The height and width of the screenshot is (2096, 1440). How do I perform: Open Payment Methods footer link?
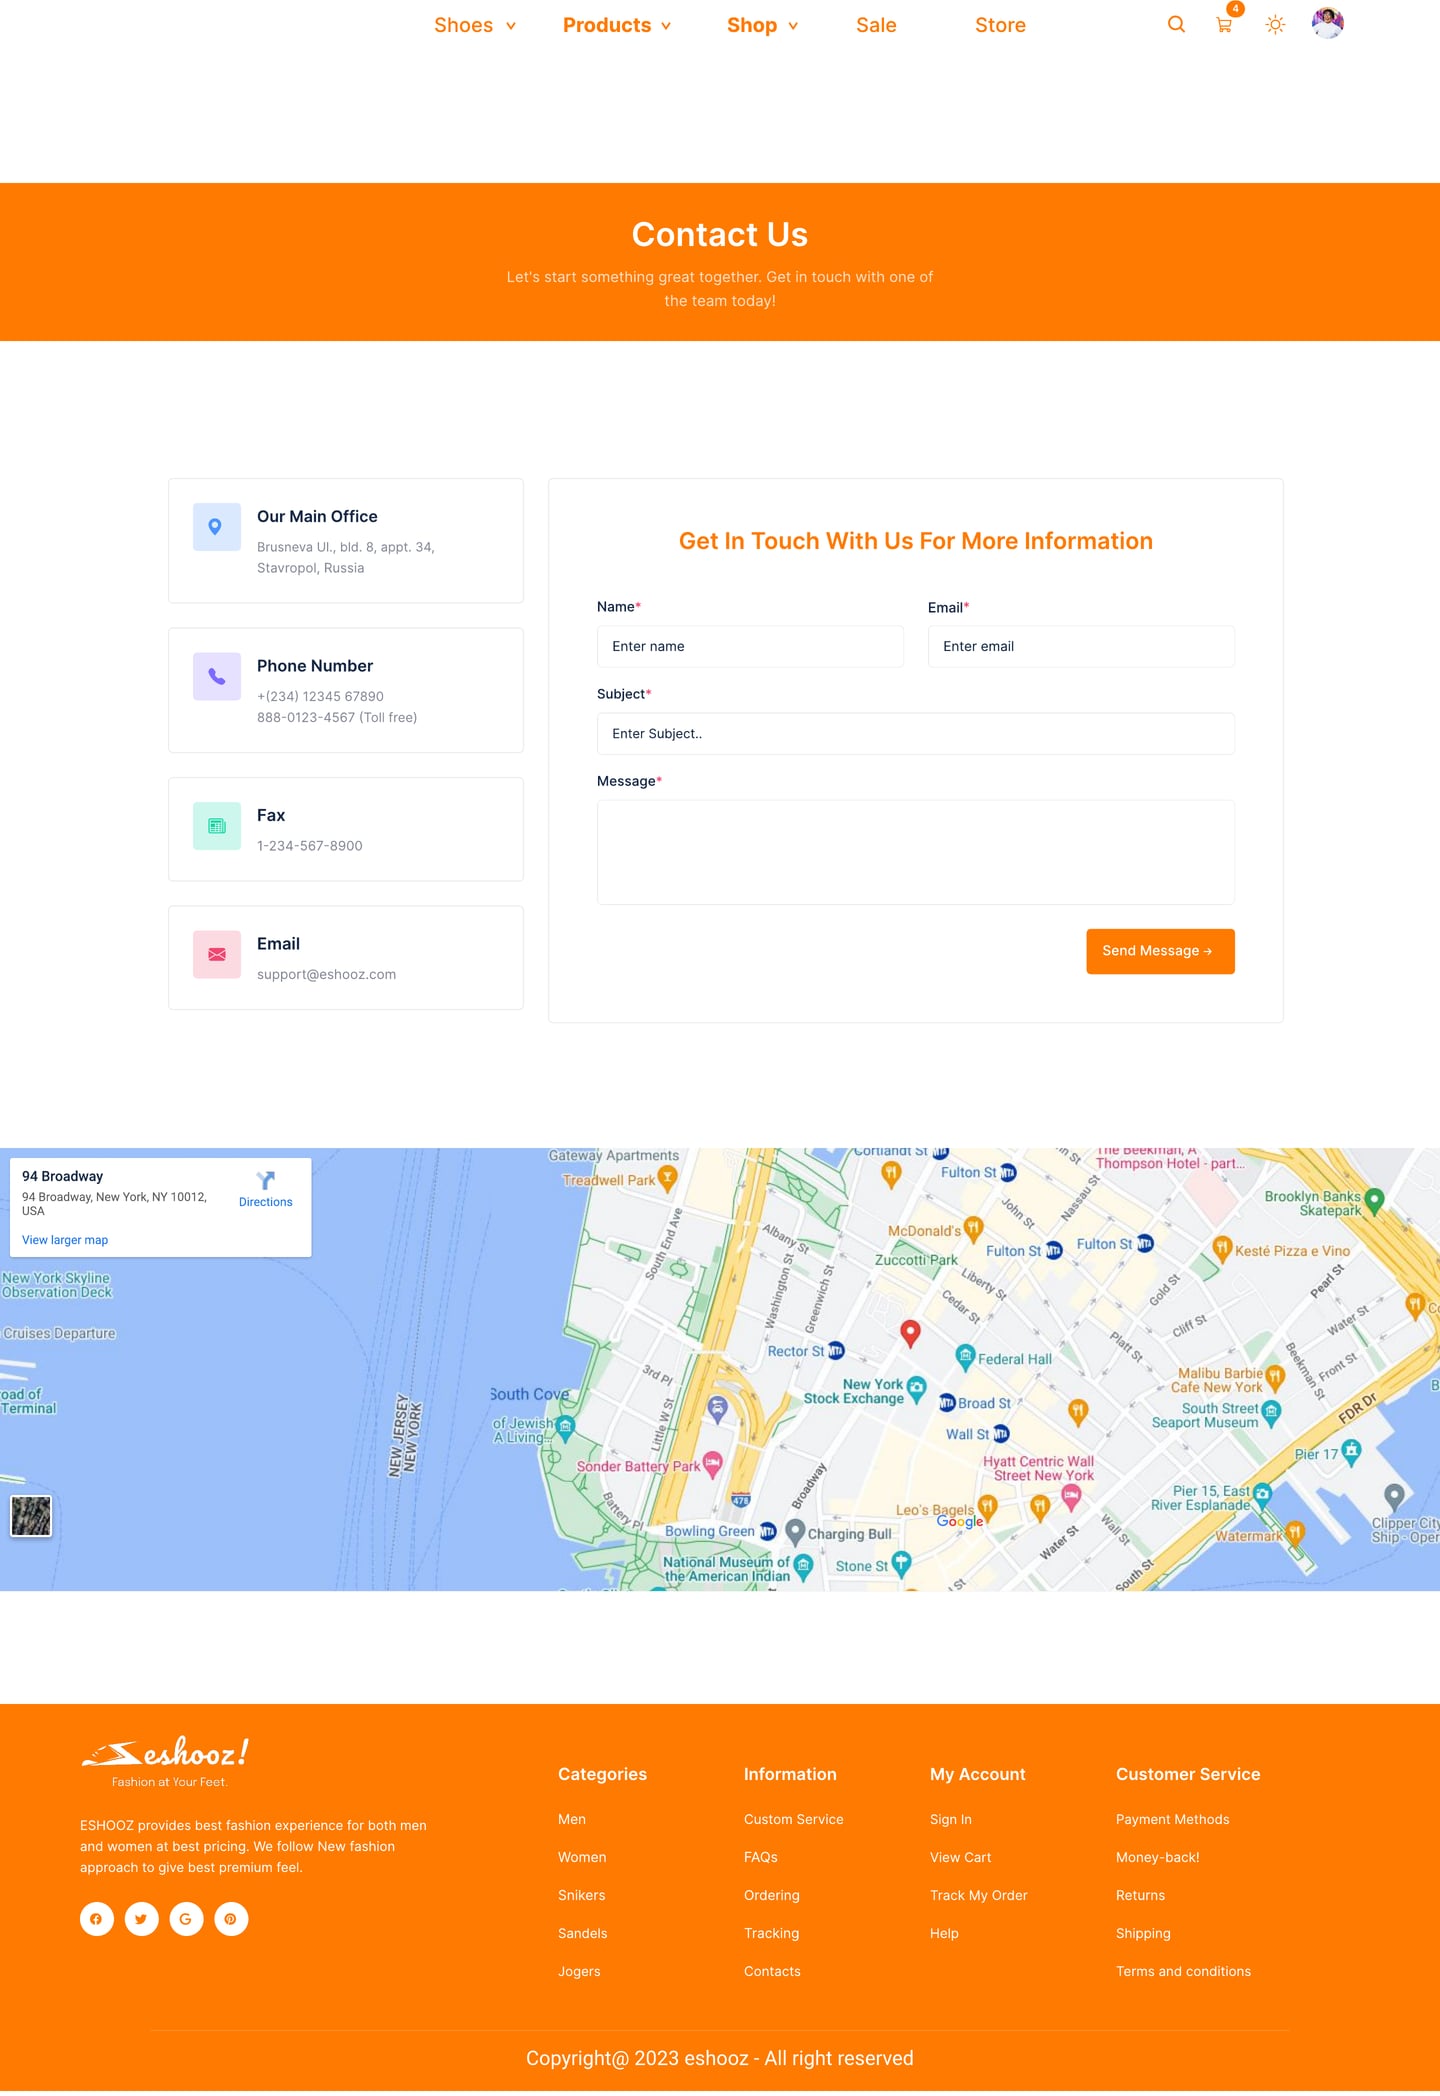tap(1173, 1819)
